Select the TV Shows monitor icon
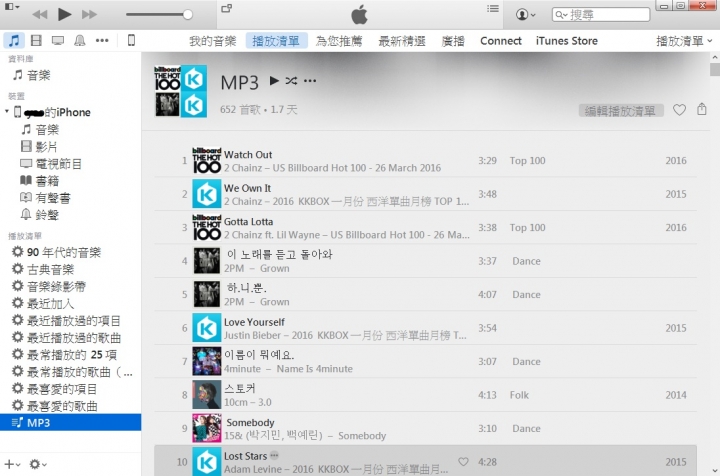The height and width of the screenshot is (476, 720). point(58,41)
